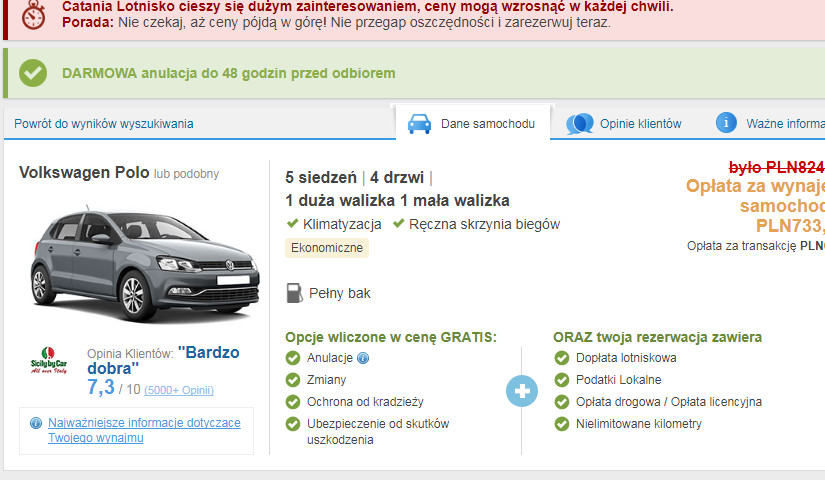
Task: Click the 7,3 rating score
Action: tap(101, 387)
